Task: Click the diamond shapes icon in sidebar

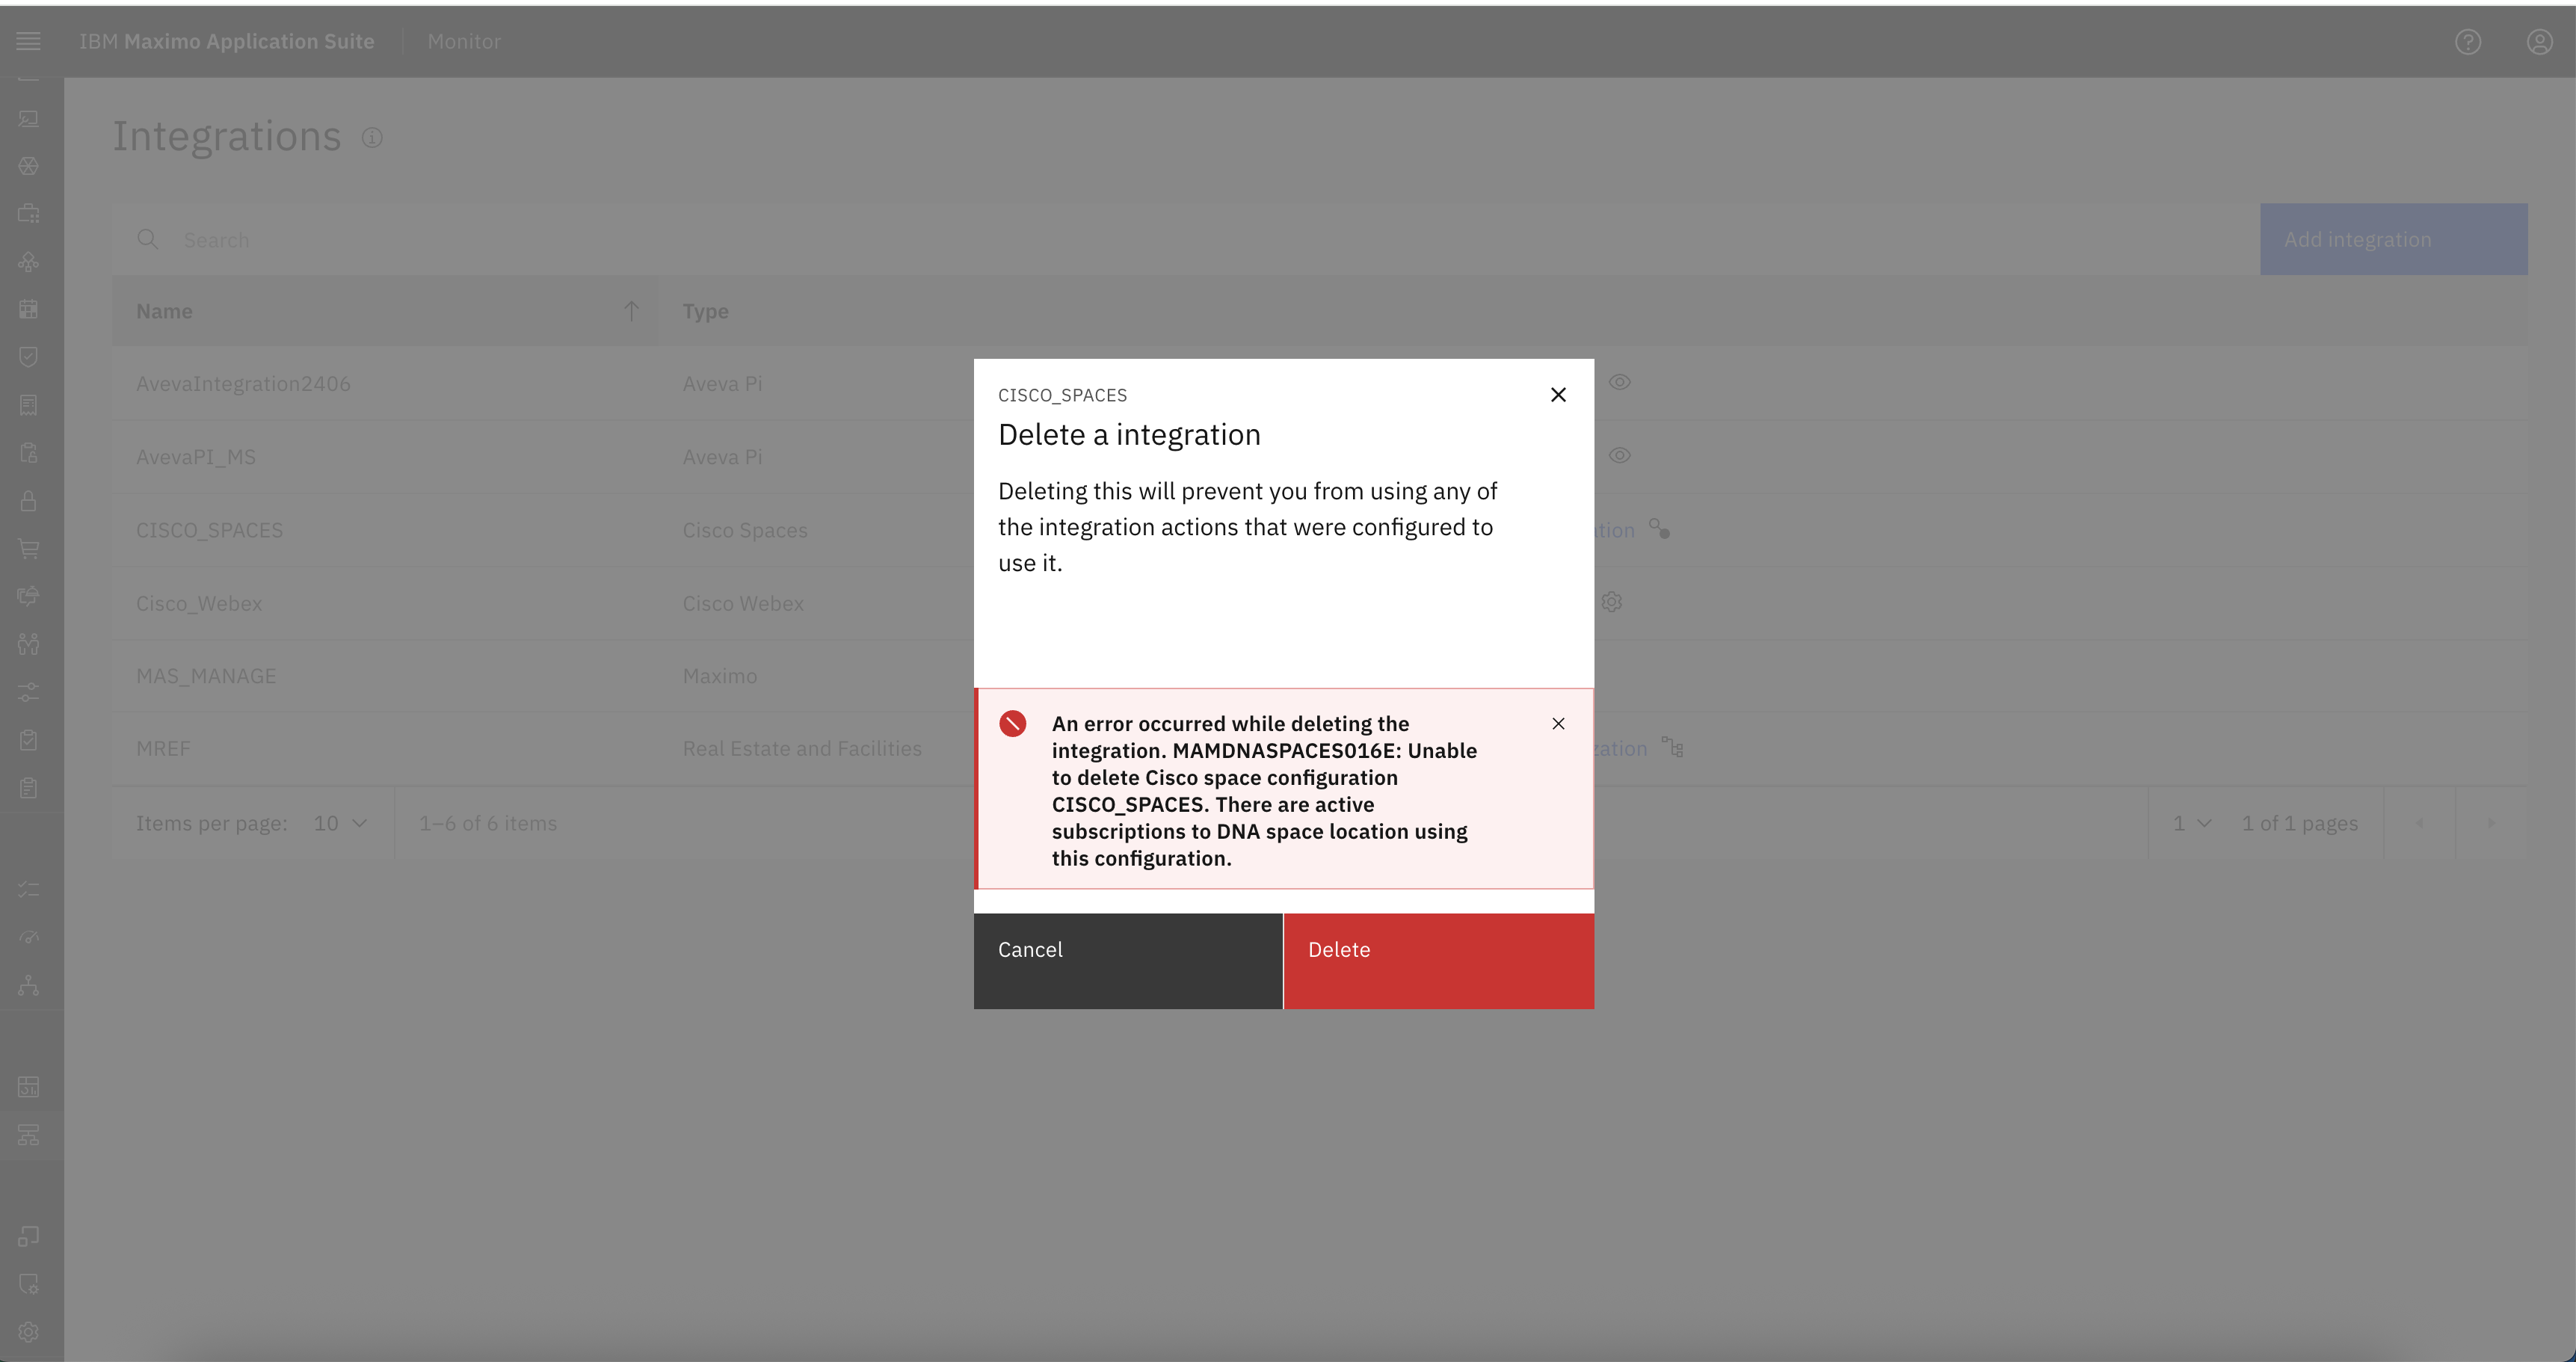Action: 28,262
